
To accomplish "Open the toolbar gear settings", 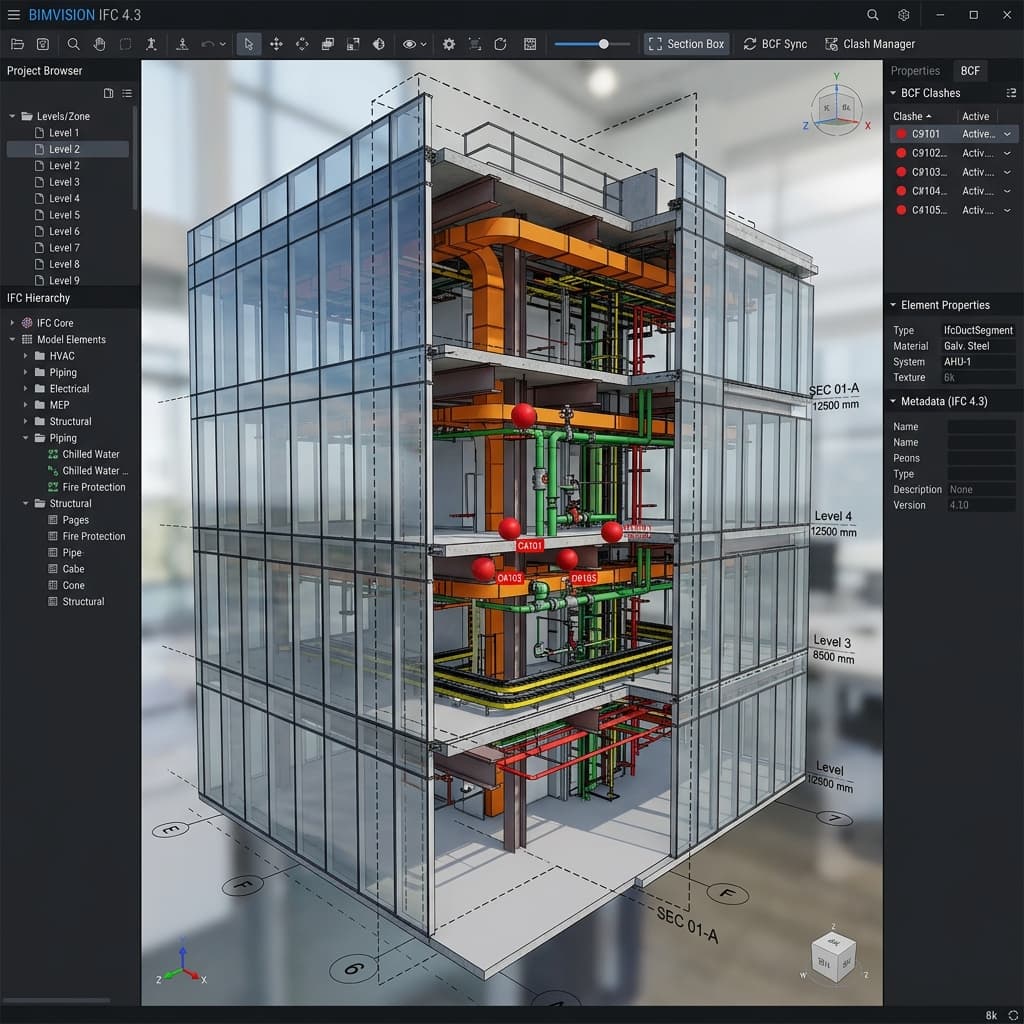I will pyautogui.click(x=449, y=44).
